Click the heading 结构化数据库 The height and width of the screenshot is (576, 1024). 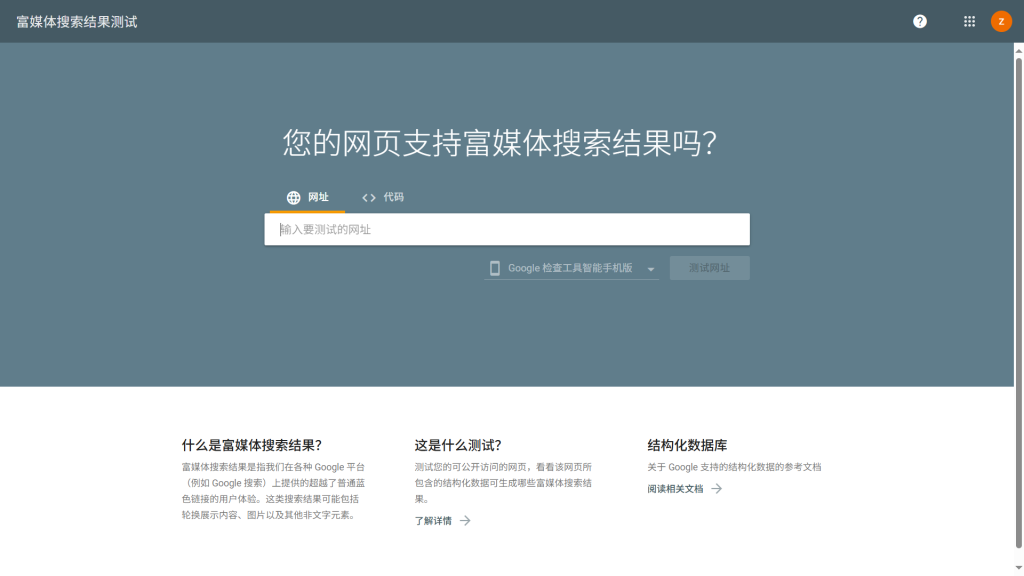pyautogui.click(x=687, y=445)
